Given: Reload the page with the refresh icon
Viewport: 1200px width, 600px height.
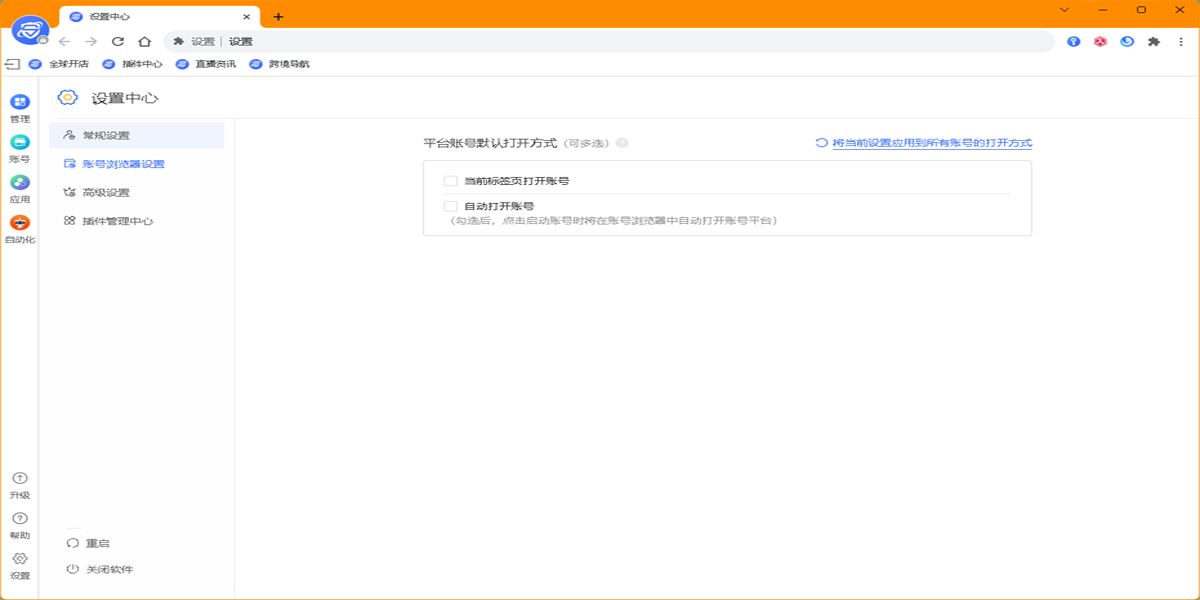Looking at the screenshot, I should coord(118,42).
